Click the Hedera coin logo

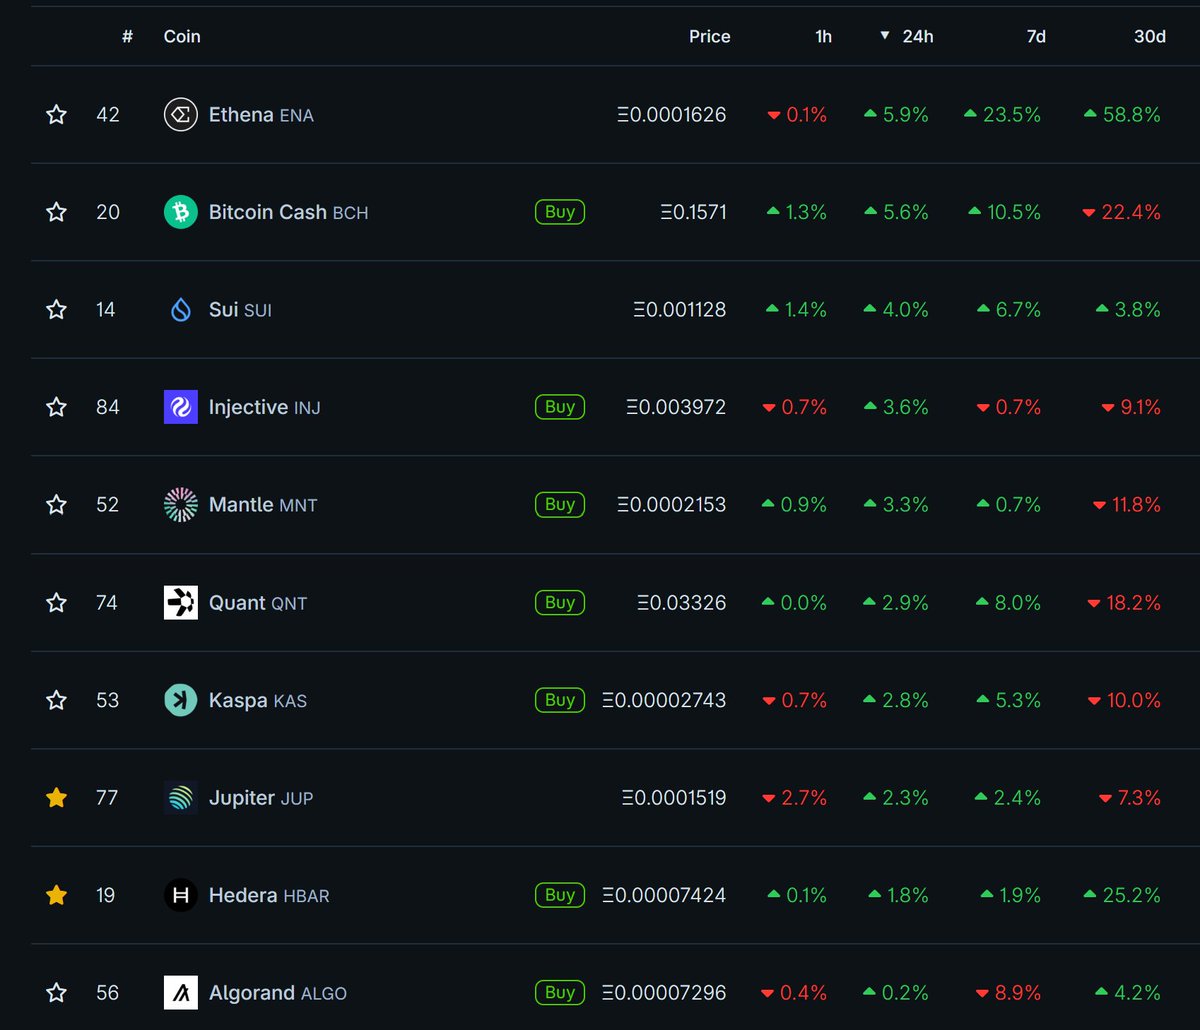[181, 895]
